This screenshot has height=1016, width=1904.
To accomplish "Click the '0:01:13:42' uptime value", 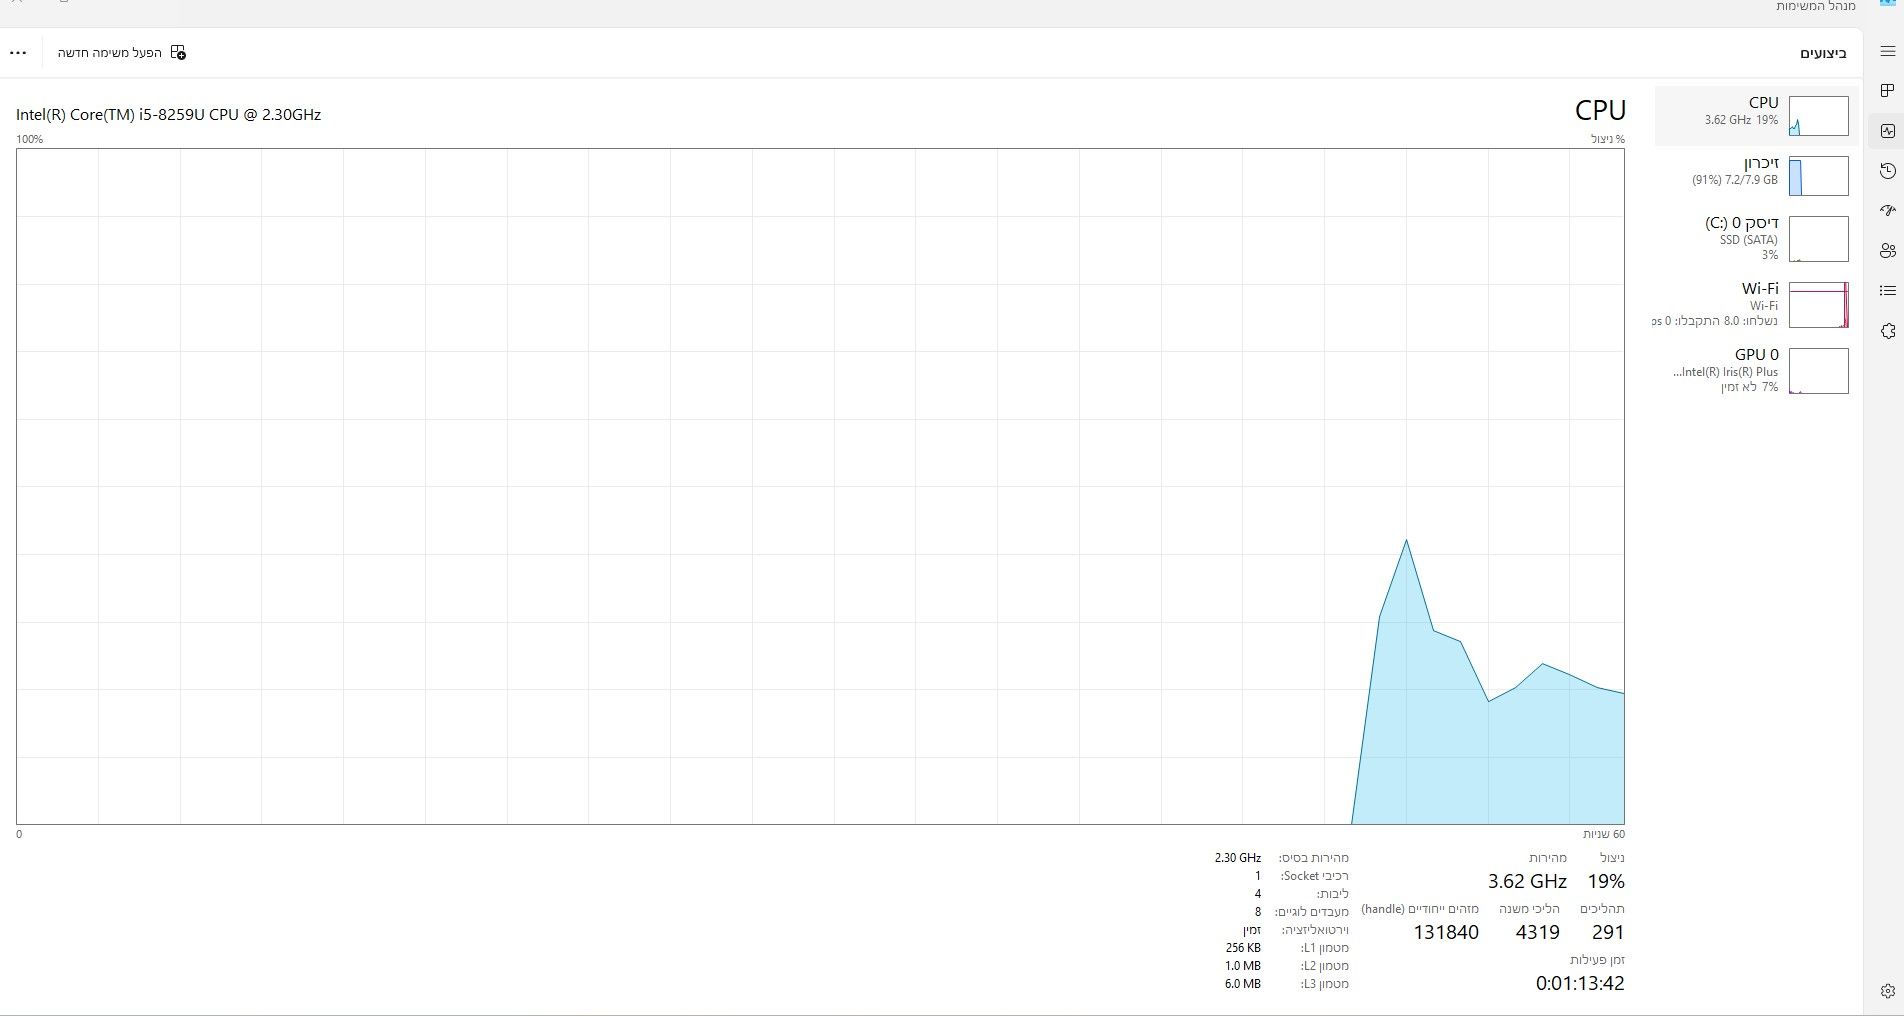I will [1580, 983].
